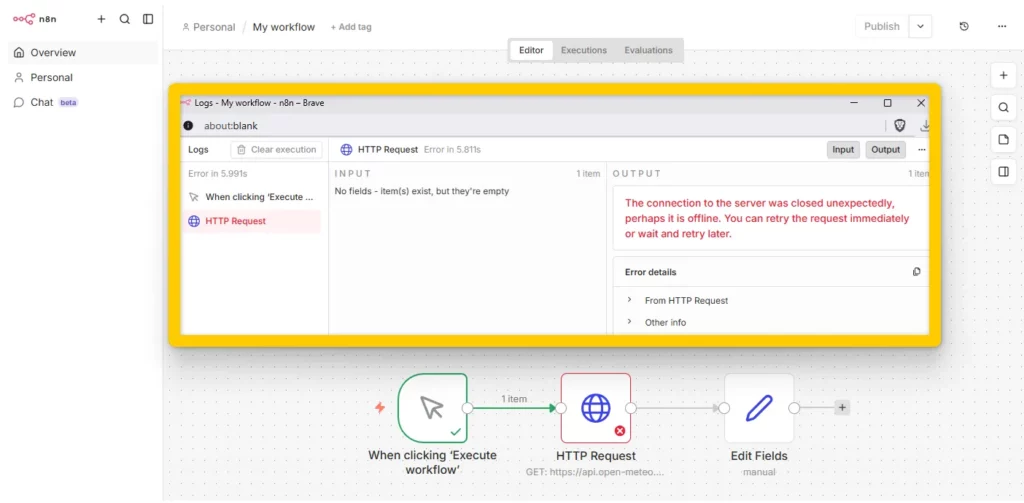Click the Edit Fields node label

tap(759, 456)
